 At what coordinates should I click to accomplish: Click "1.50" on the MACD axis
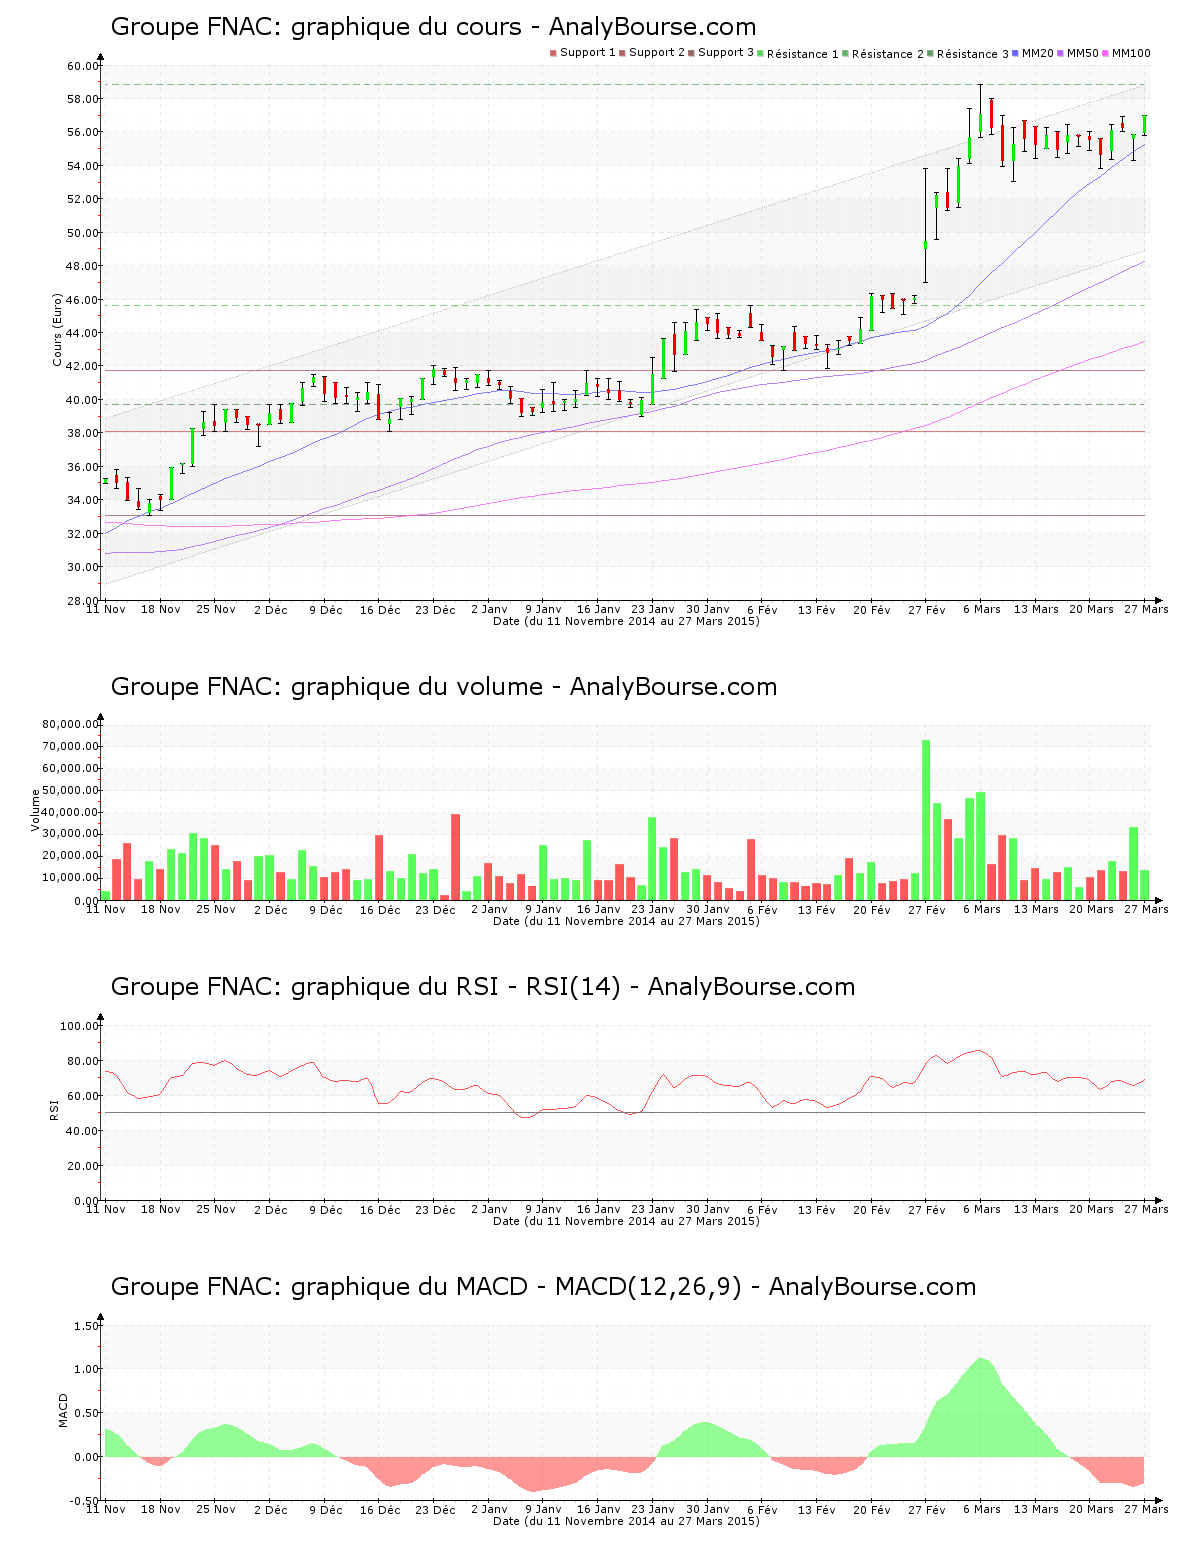[x=86, y=1326]
